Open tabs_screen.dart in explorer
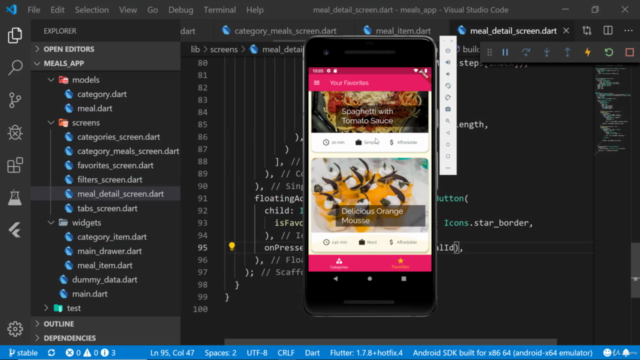The width and height of the screenshot is (640, 360). pos(107,208)
